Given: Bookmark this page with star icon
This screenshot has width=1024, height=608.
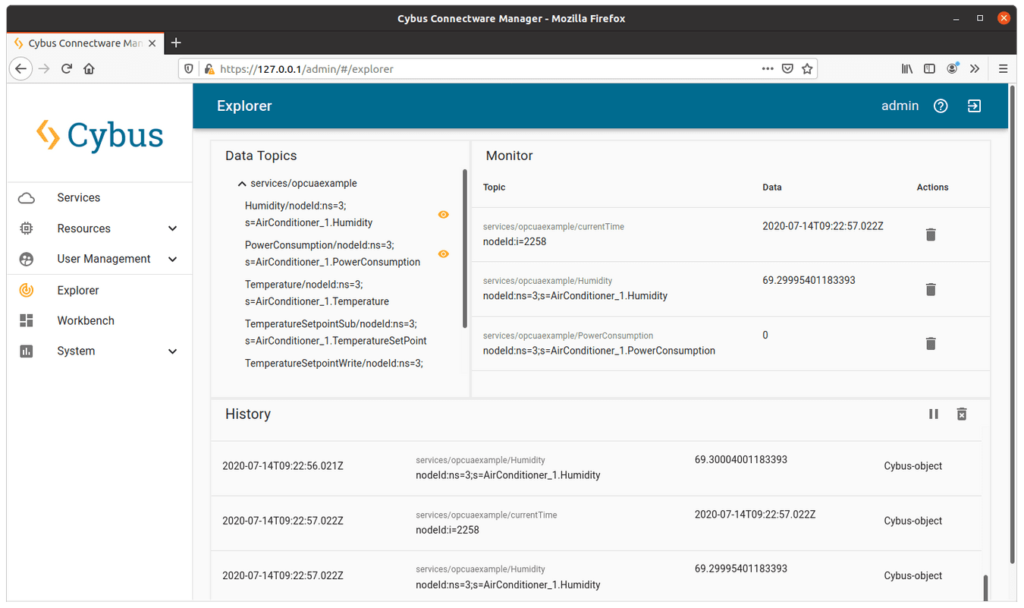Looking at the screenshot, I should click(807, 69).
